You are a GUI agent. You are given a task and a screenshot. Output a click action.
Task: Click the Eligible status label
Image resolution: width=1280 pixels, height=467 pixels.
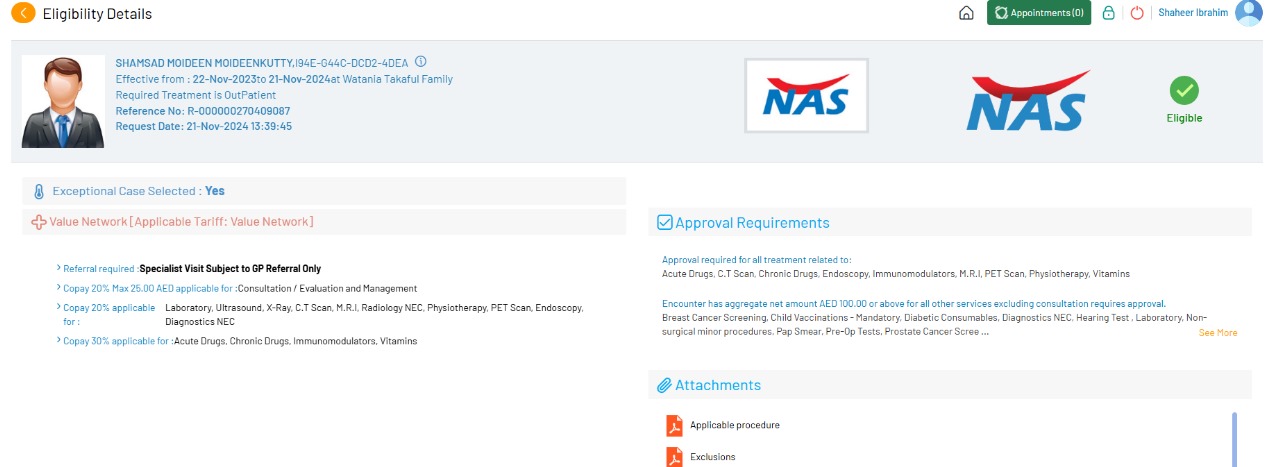coord(1185,118)
